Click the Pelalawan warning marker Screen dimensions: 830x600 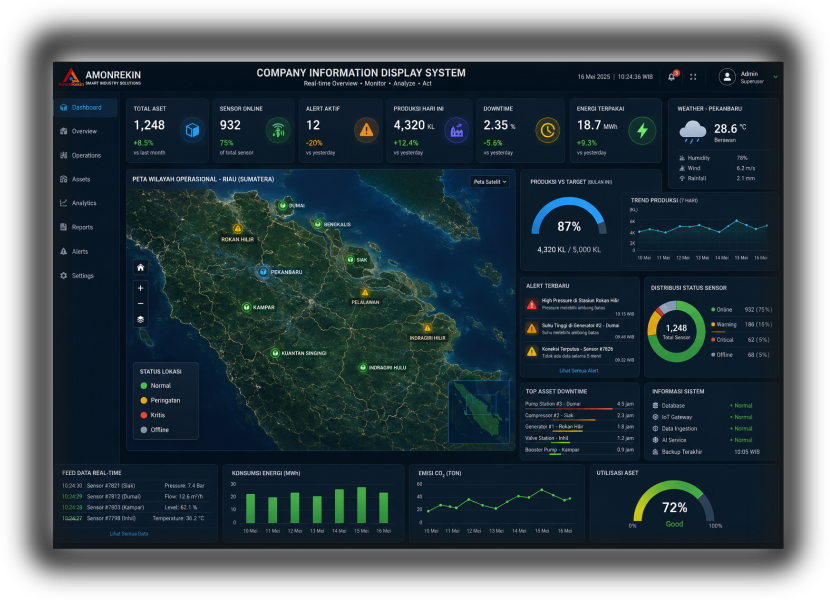(365, 292)
